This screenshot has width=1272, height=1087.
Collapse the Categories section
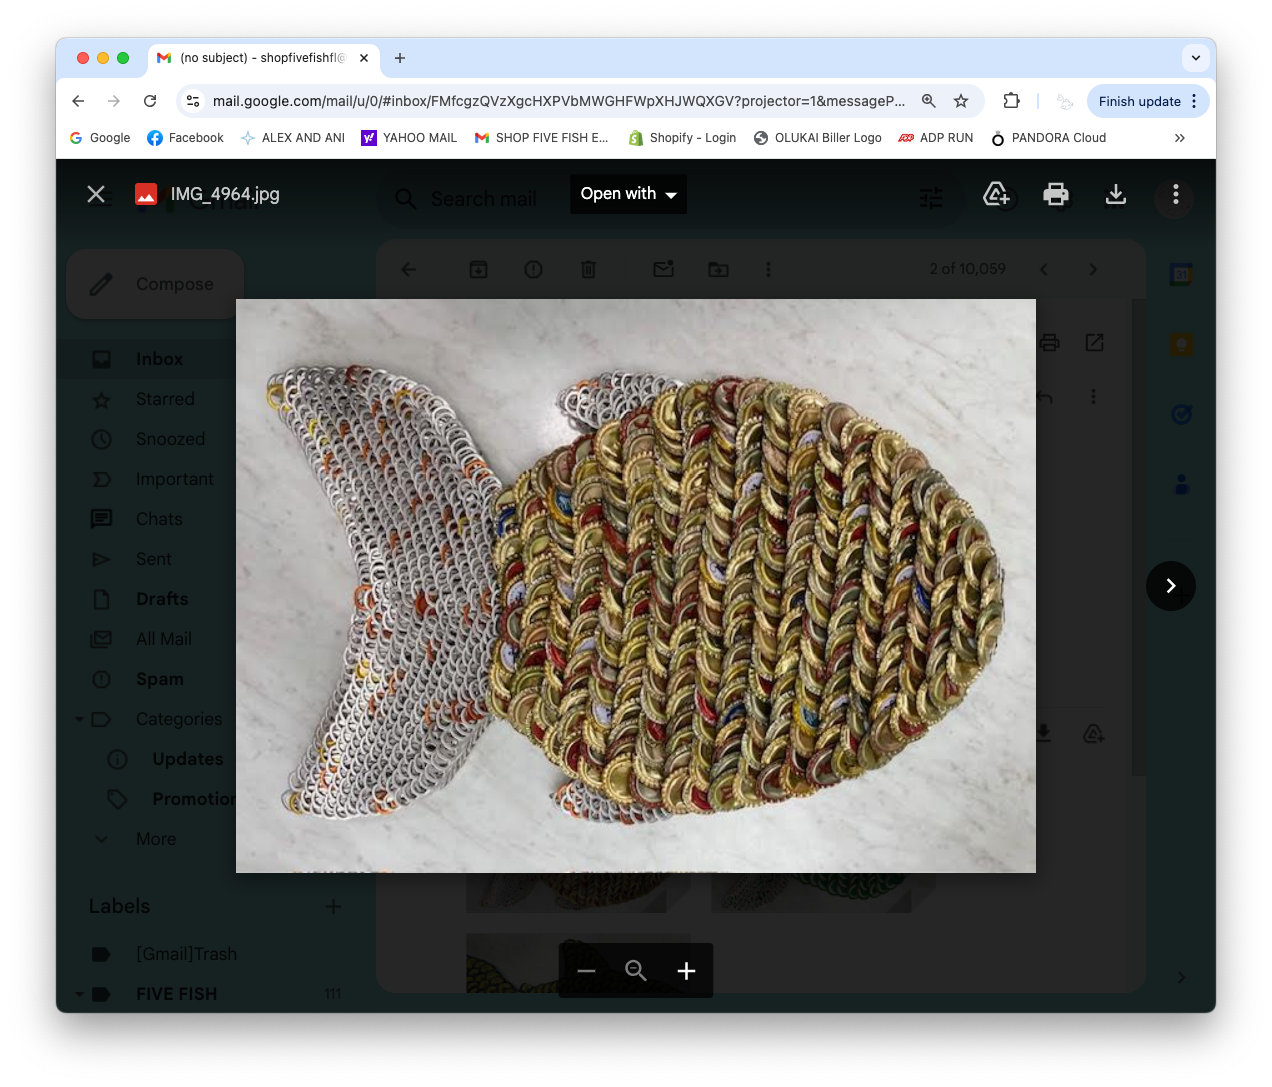point(79,719)
